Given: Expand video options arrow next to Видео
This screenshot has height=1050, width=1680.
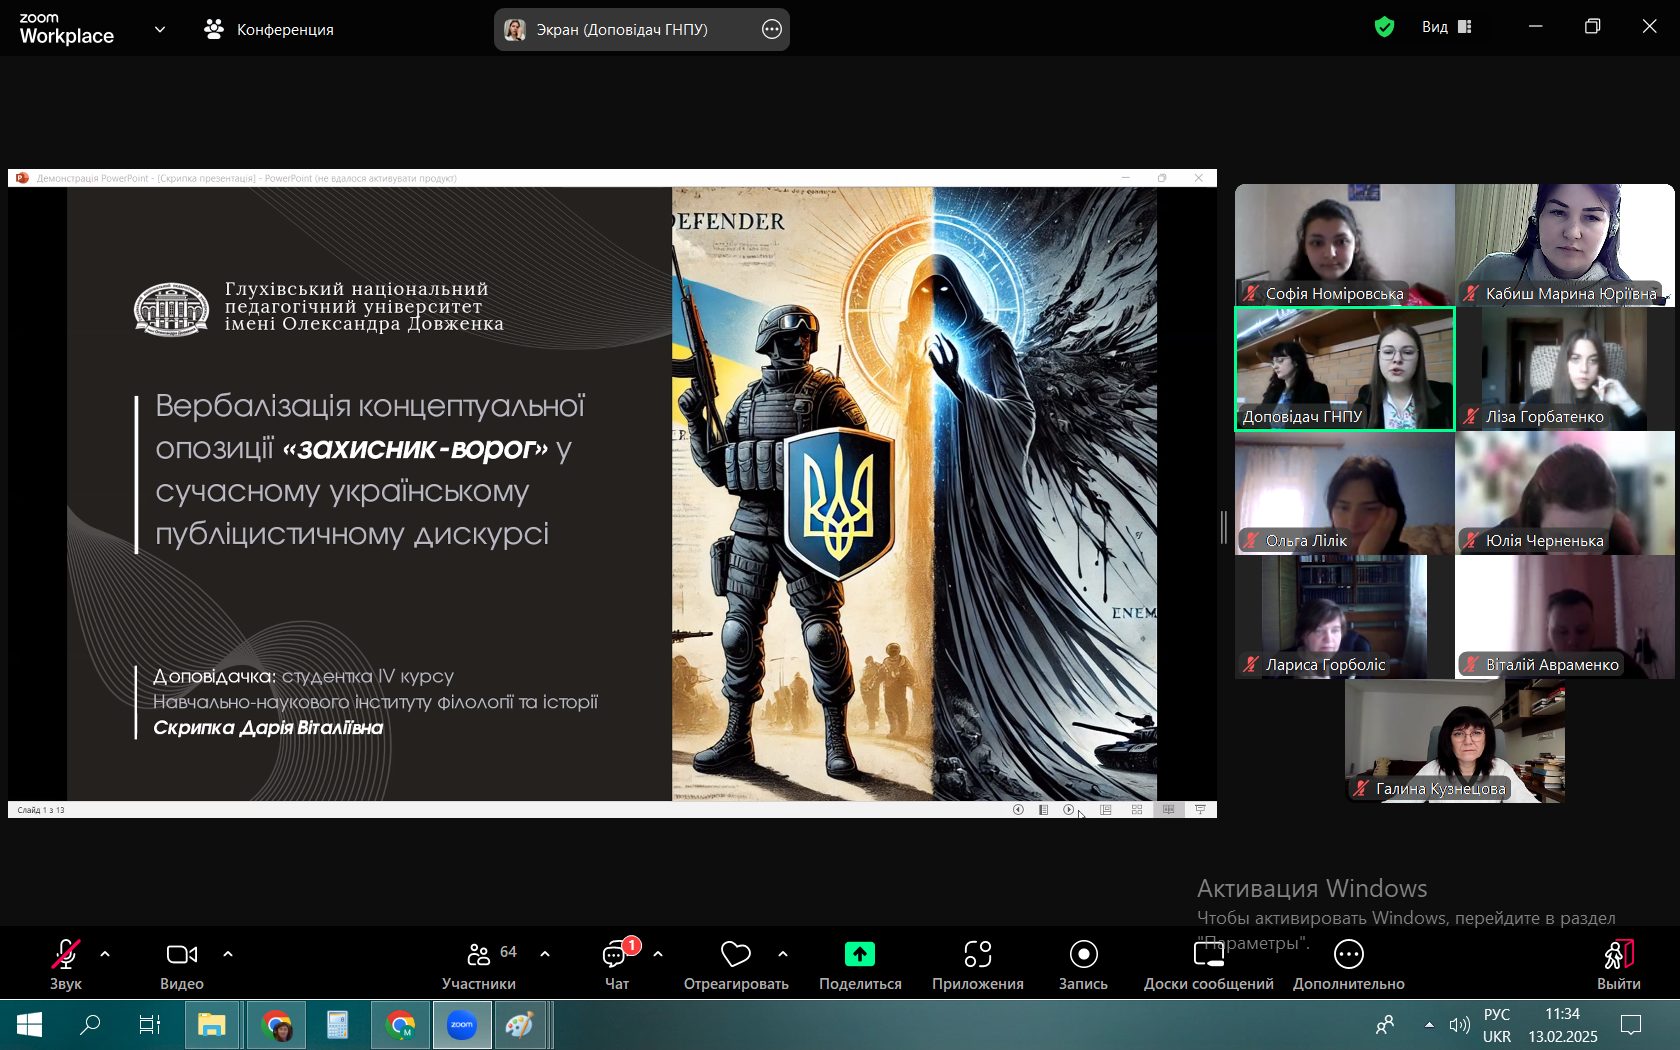Looking at the screenshot, I should pos(228,954).
